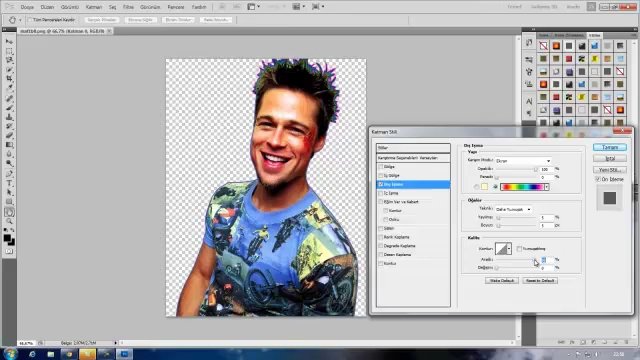Select the Brush tool
The image size is (640, 360).
coord(9,108)
